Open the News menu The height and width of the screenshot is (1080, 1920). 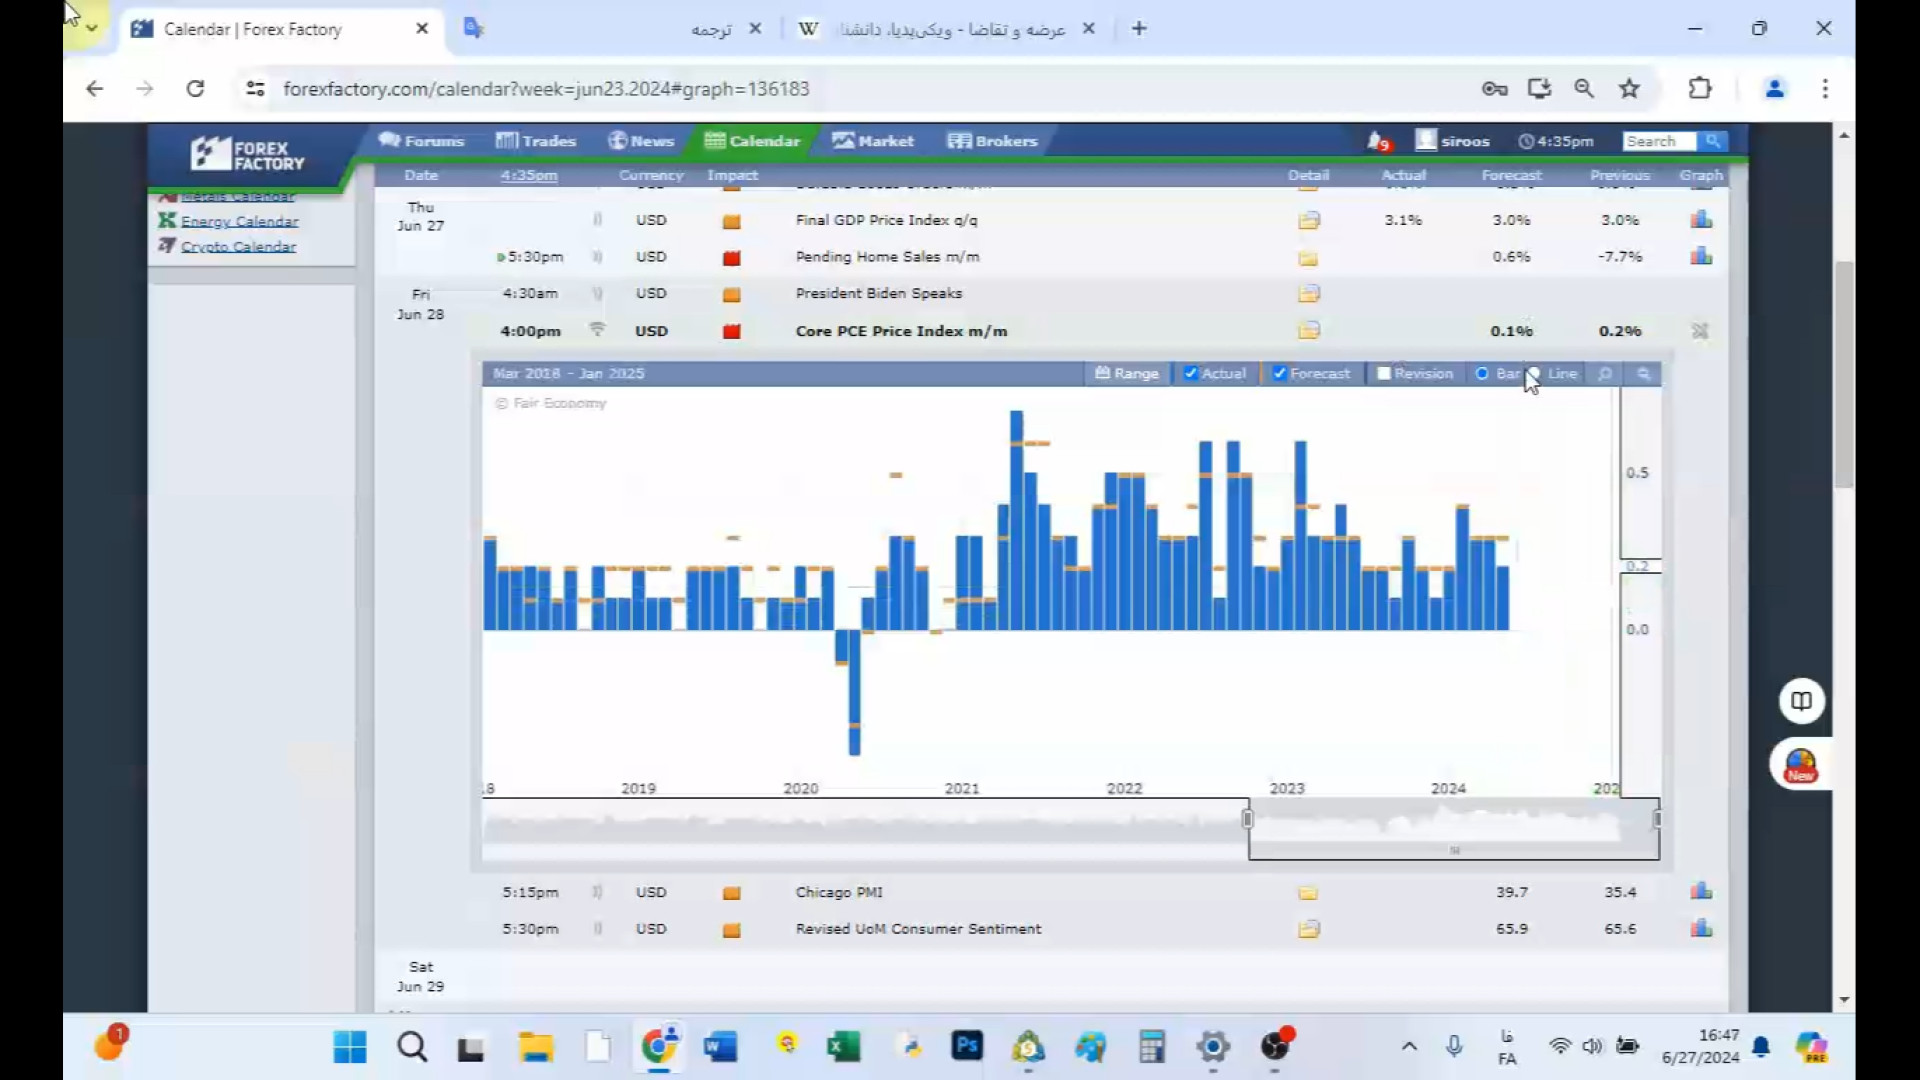pos(641,141)
